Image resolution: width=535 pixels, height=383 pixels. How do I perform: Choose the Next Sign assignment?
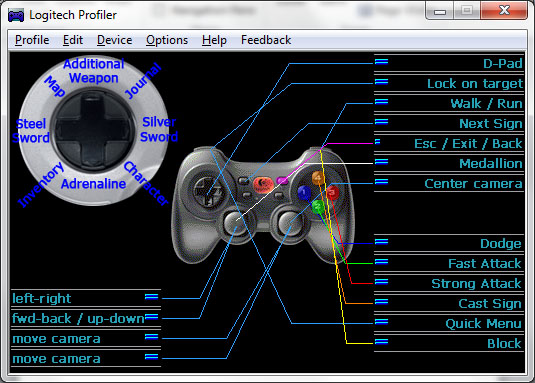(x=490, y=123)
